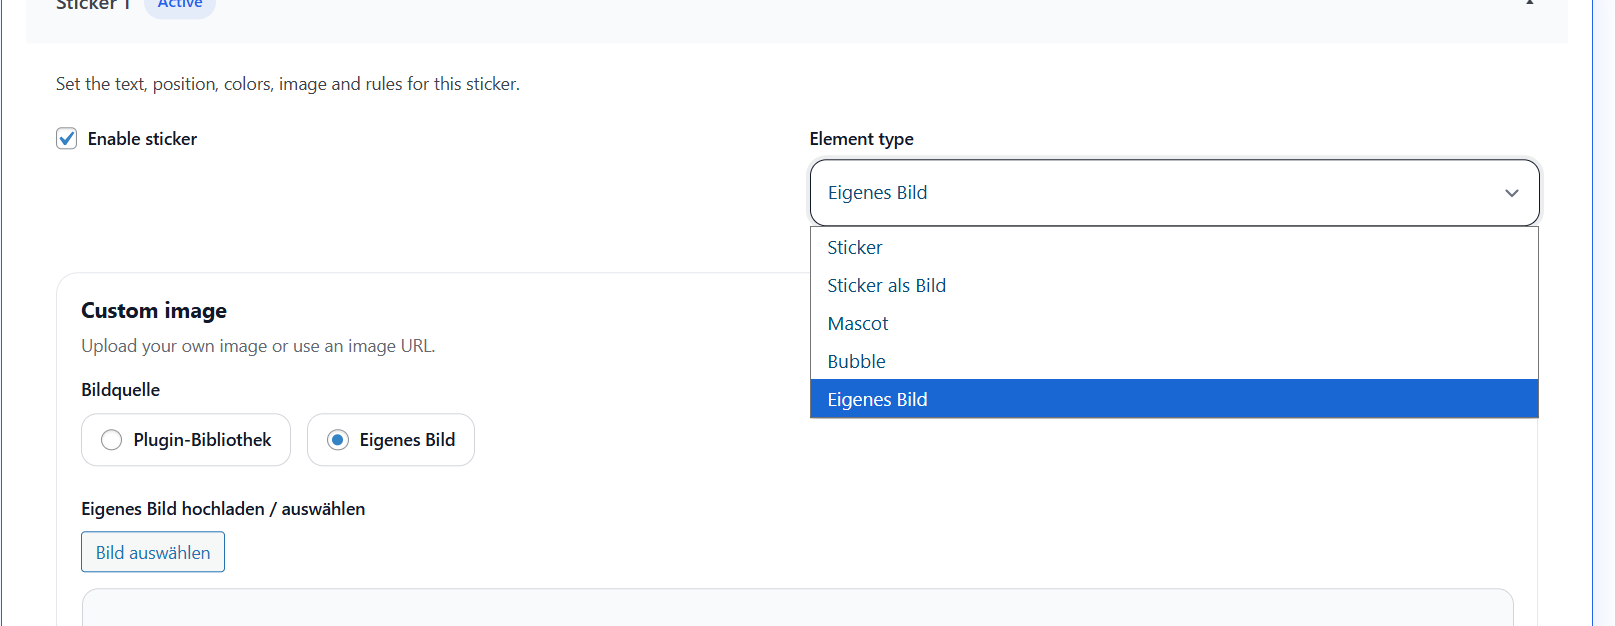Click the Element type field label

tap(861, 139)
